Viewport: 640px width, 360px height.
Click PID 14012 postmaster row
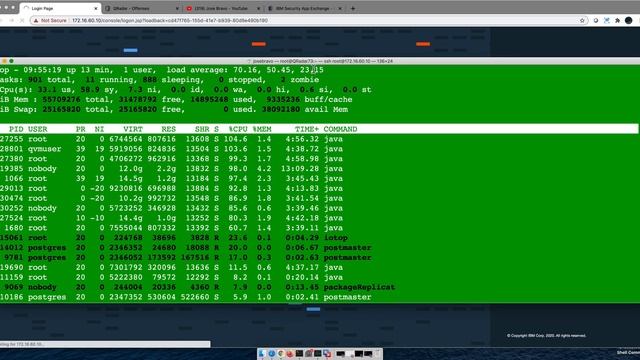tap(186, 248)
